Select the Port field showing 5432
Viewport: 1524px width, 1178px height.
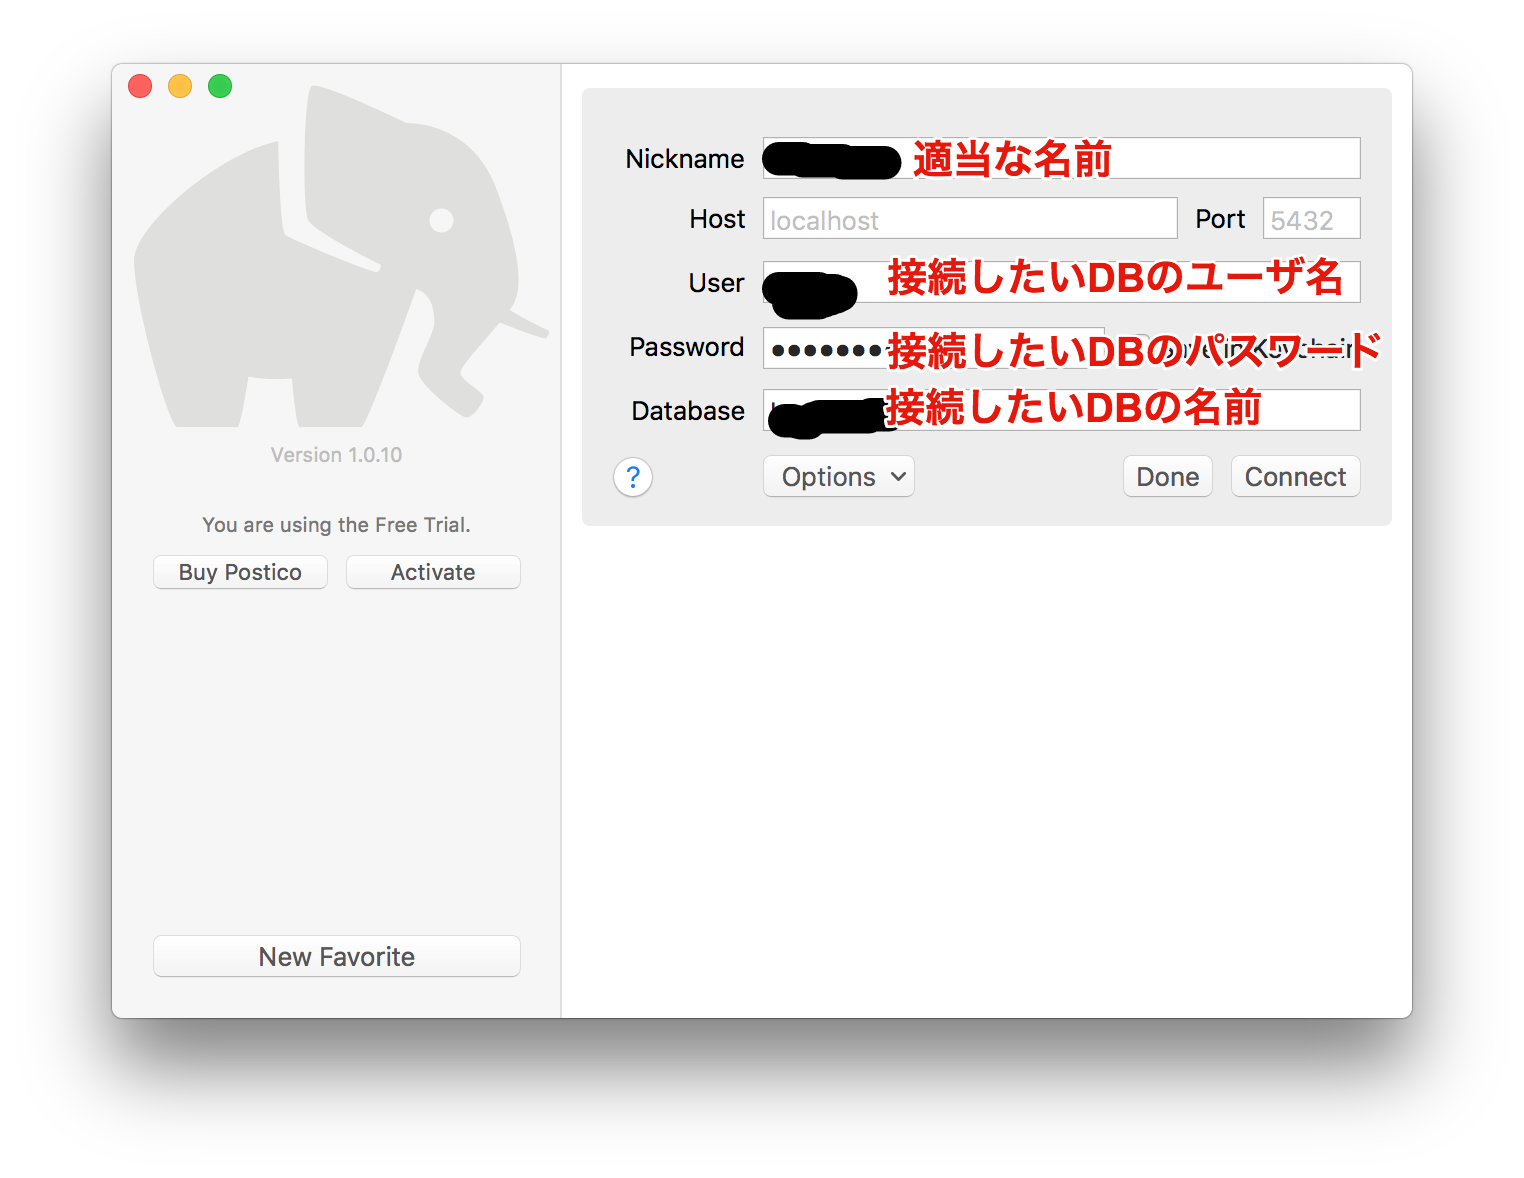(x=1310, y=218)
